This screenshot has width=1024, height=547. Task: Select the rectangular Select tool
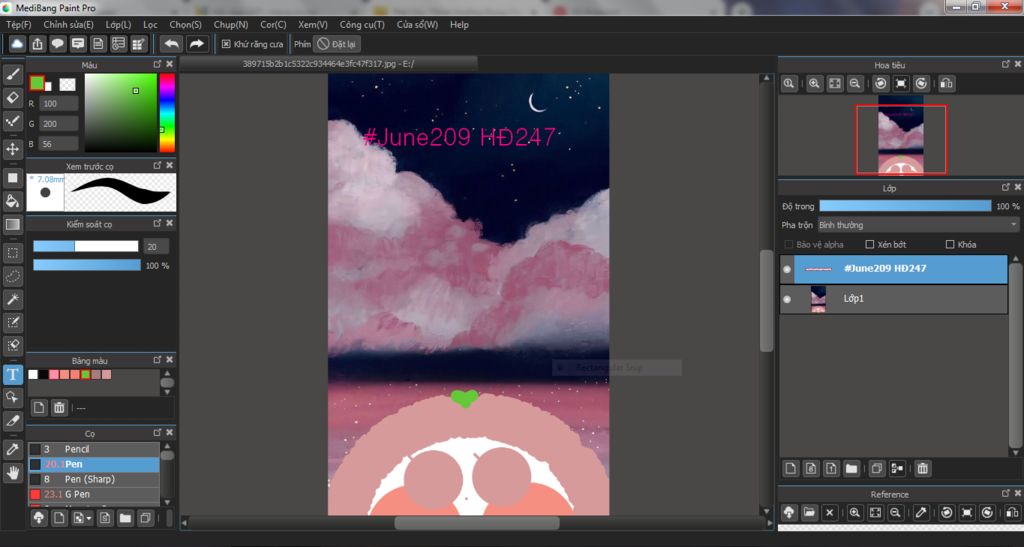[12, 253]
